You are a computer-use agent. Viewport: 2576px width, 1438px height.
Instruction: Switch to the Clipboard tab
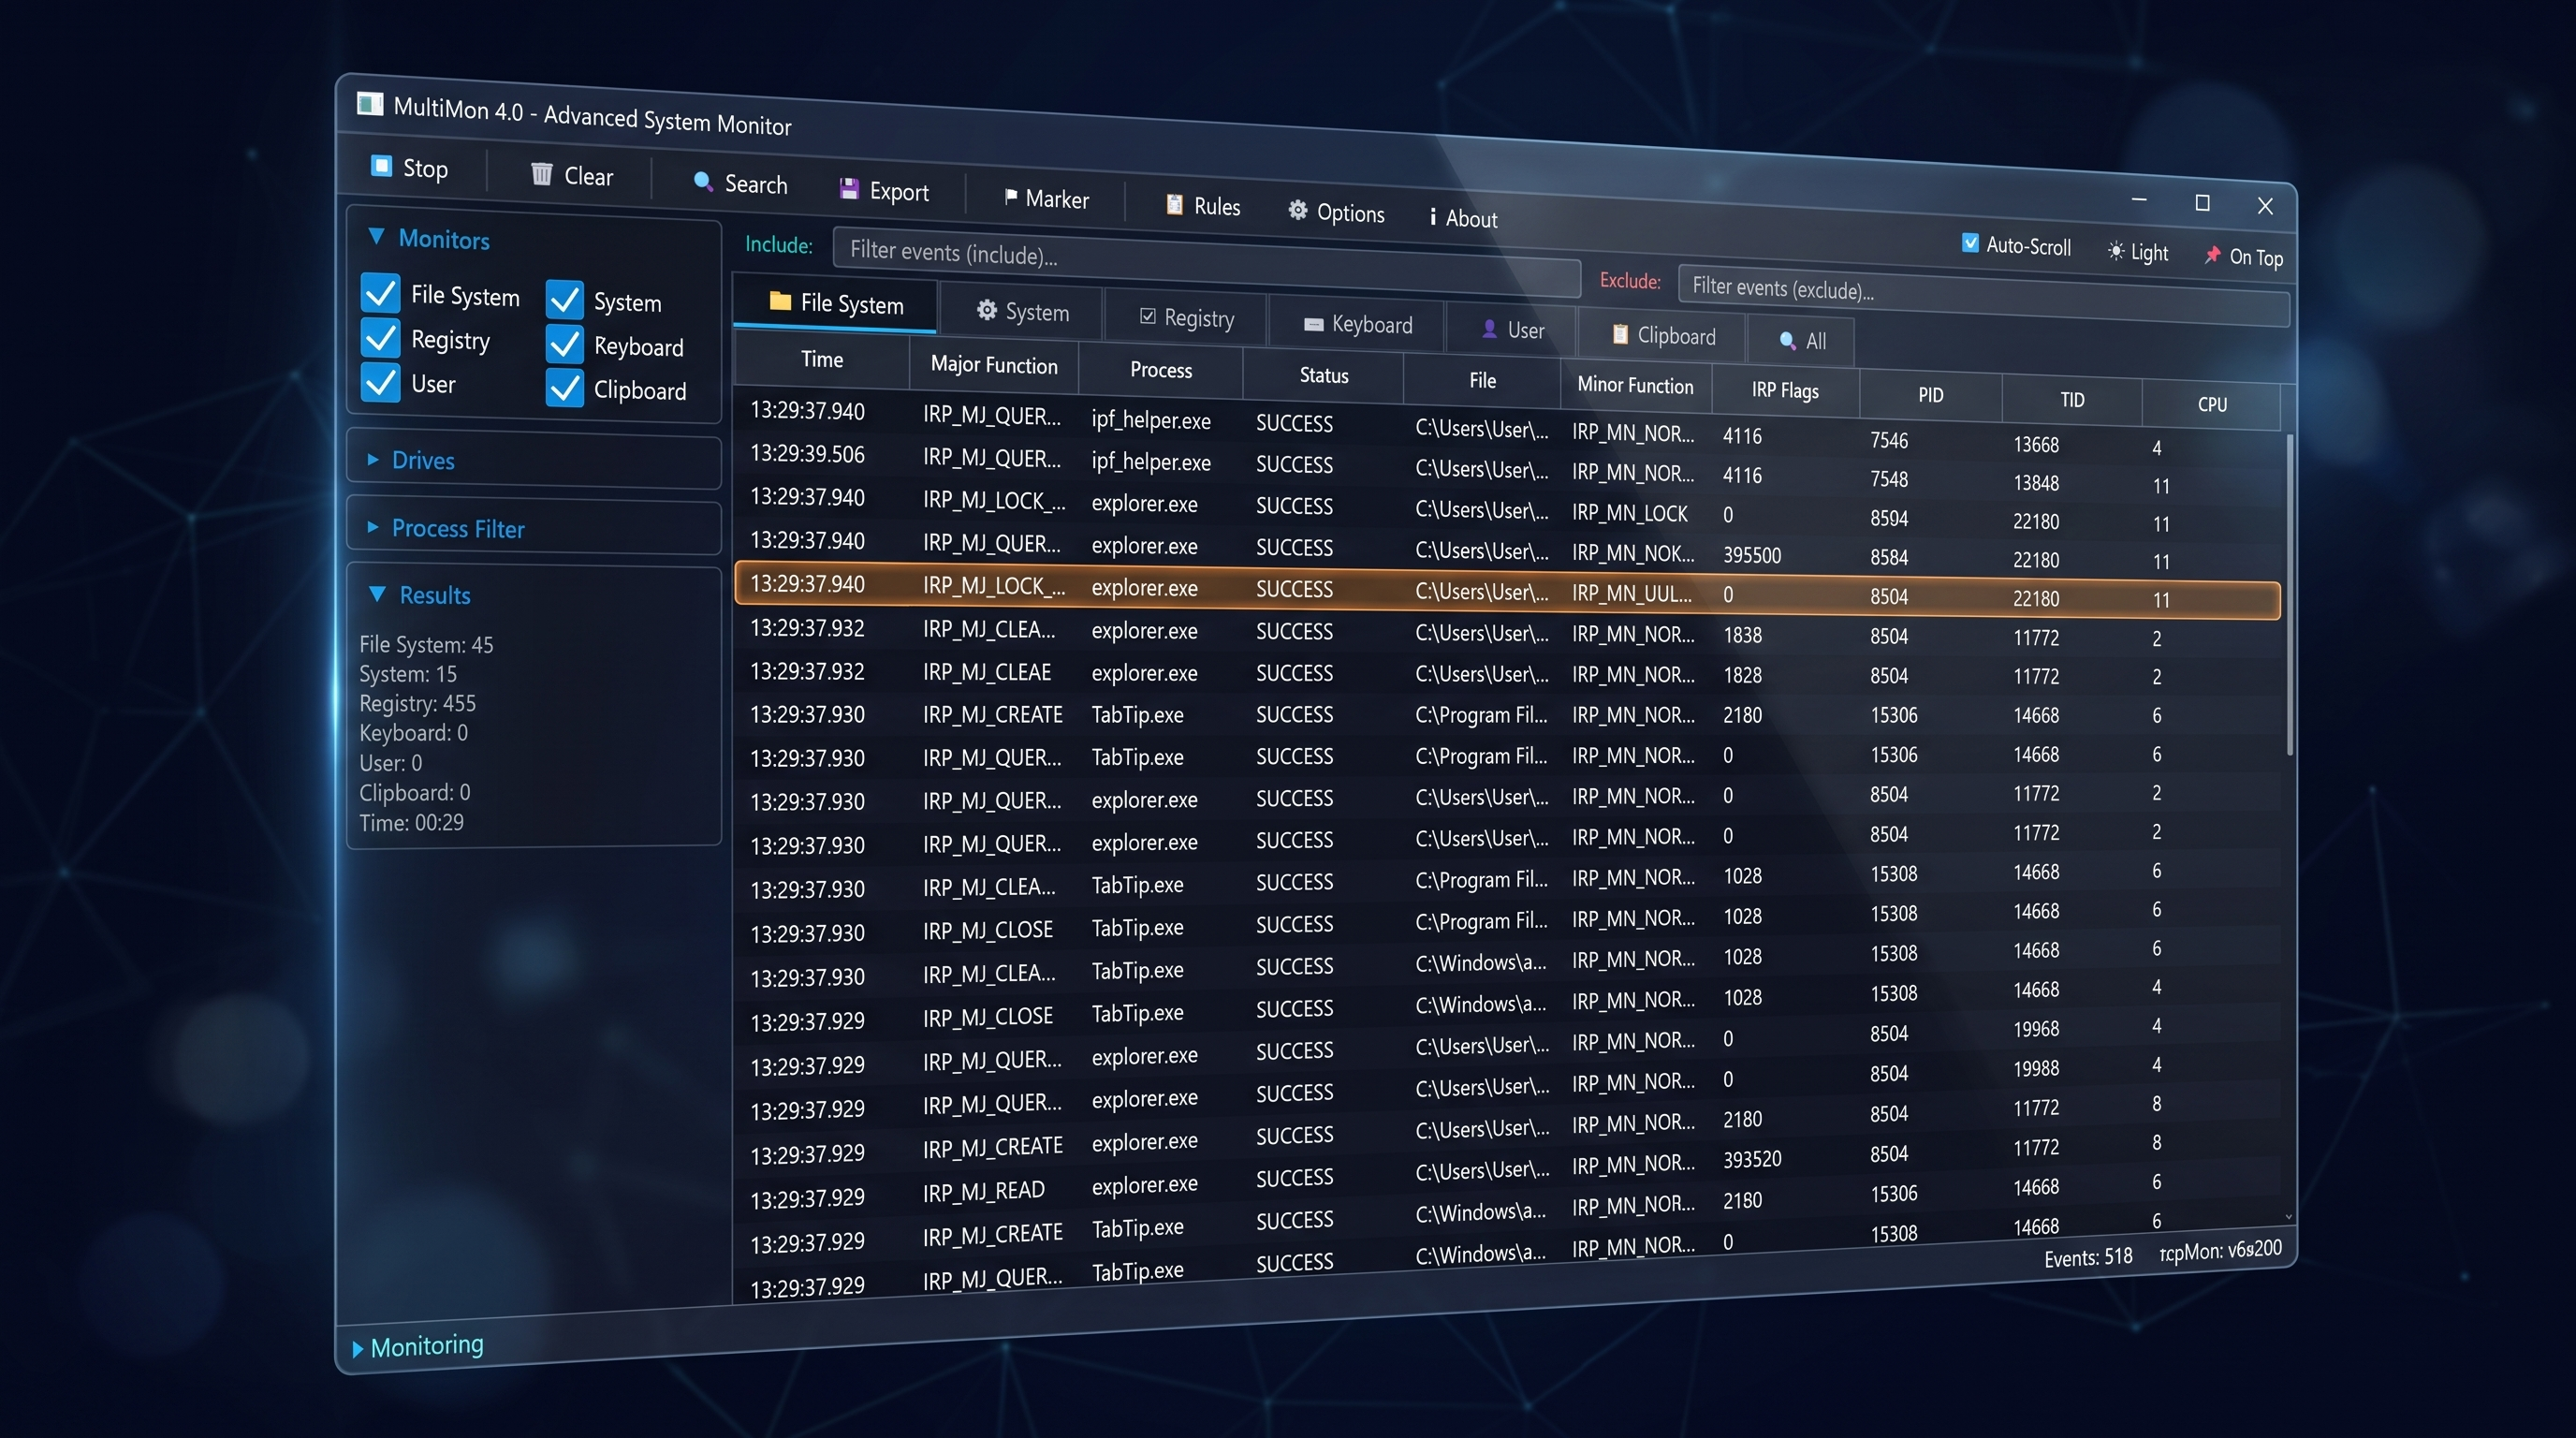(x=1663, y=336)
